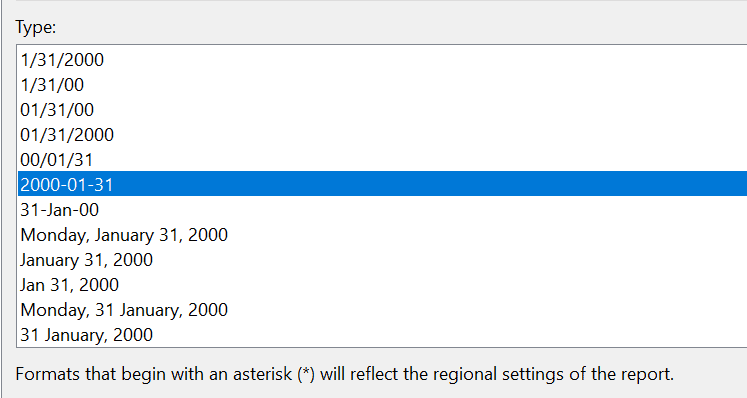The image size is (747, 398).
Task: Select the last visible date format entry
Action: point(382,335)
